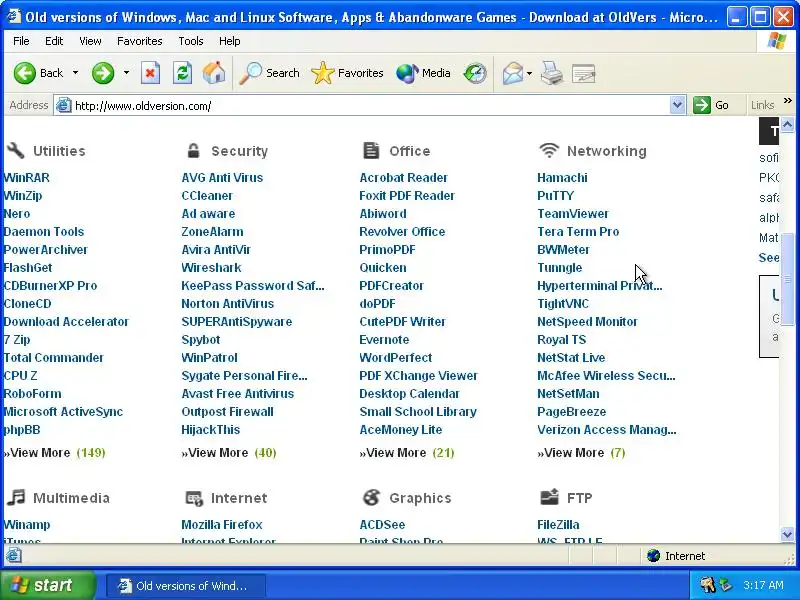Image resolution: width=800 pixels, height=600 pixels.
Task: Select the Old versions taskbar button
Action: tap(186, 585)
